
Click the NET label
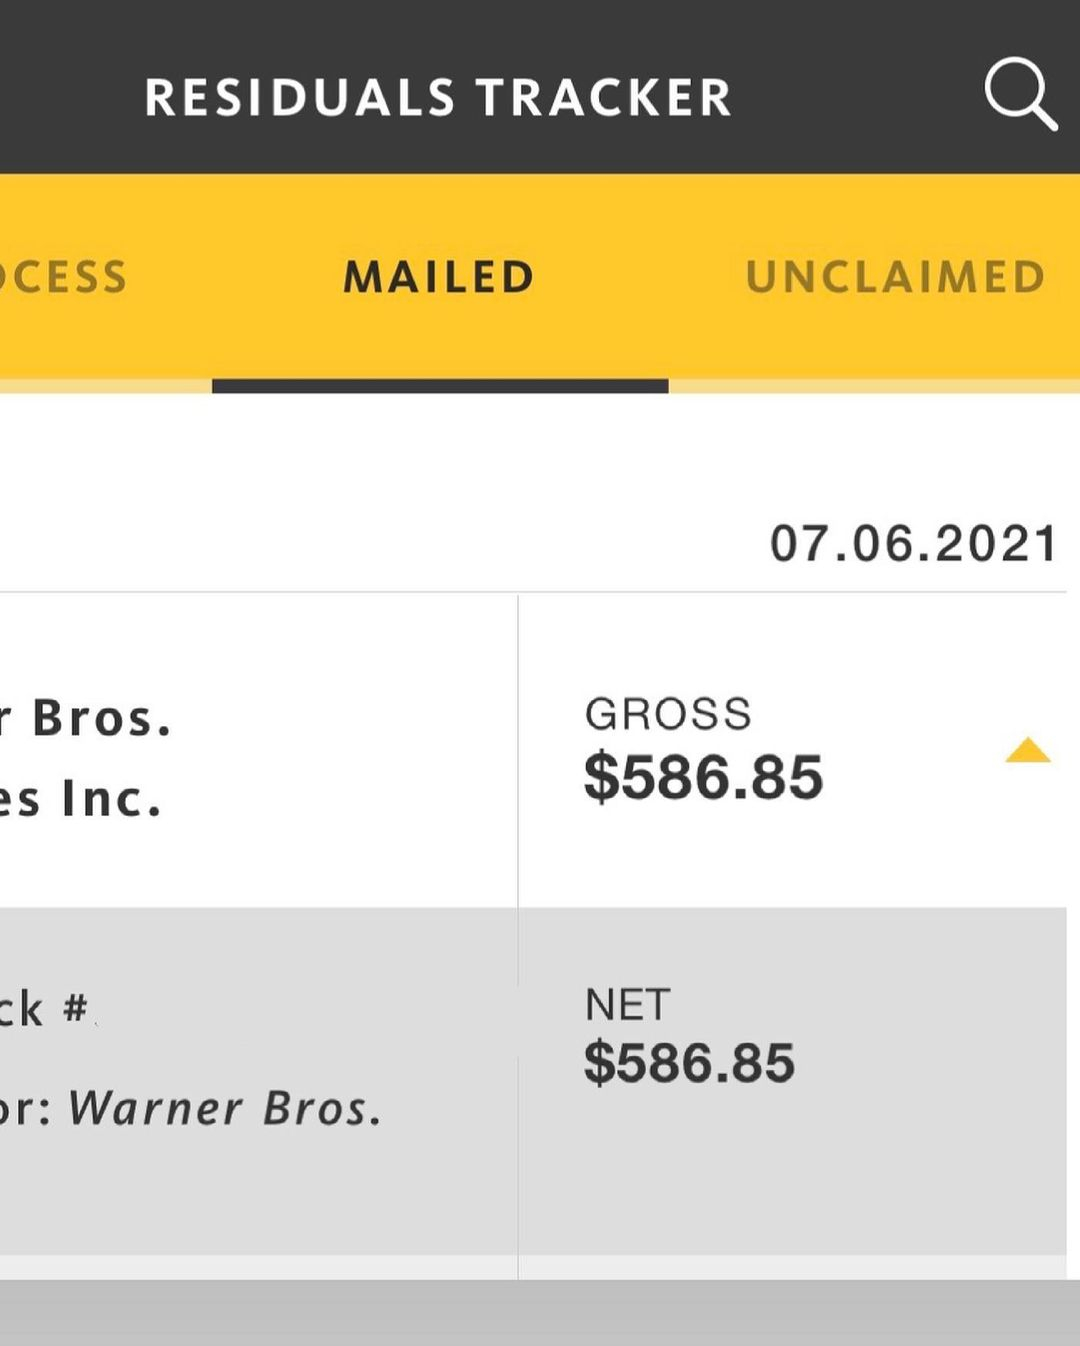[x=627, y=1005]
